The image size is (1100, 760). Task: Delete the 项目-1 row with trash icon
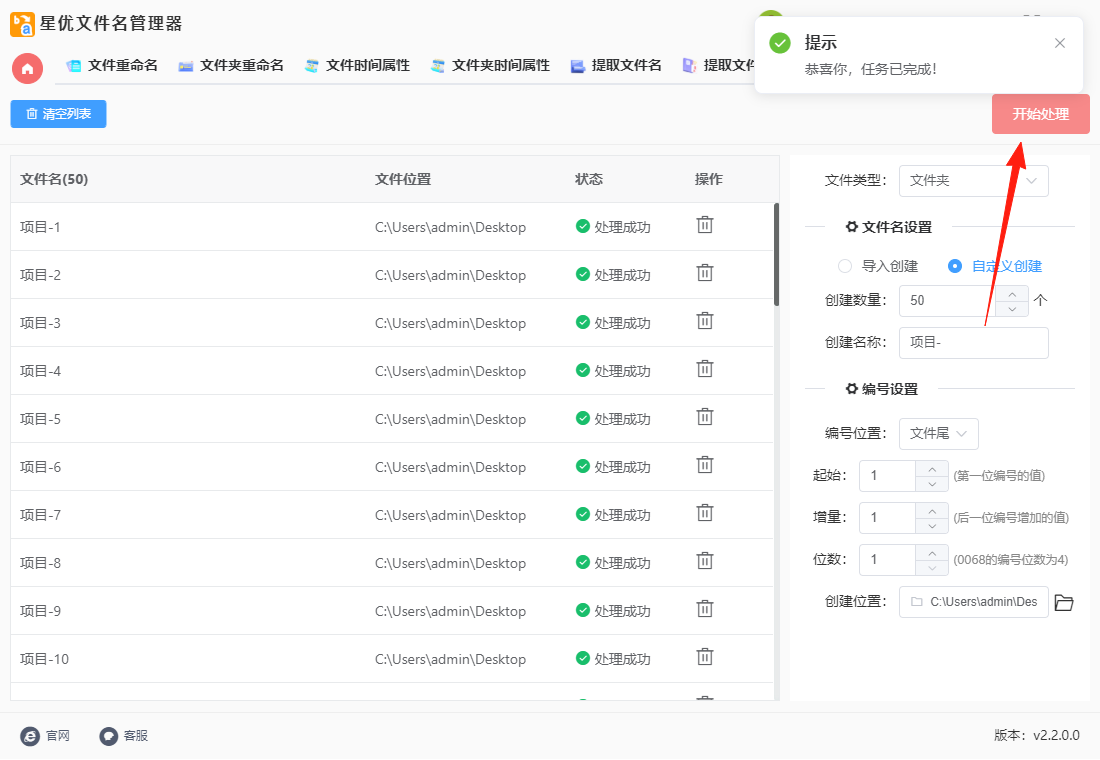click(704, 225)
